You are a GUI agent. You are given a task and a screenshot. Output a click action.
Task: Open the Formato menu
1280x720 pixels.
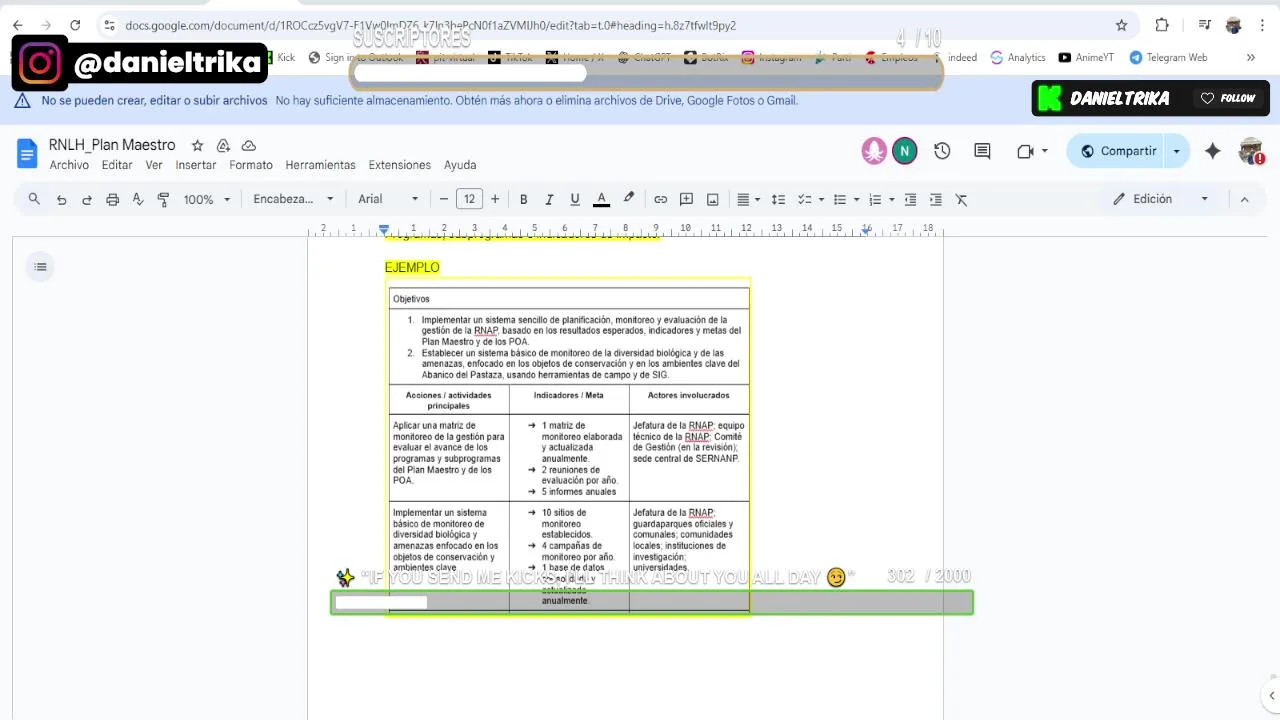251,165
